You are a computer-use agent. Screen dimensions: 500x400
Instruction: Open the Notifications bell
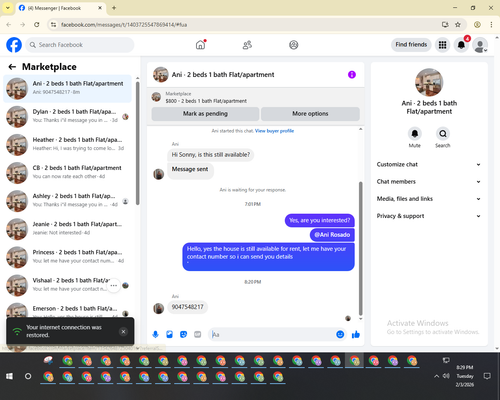[x=461, y=45]
